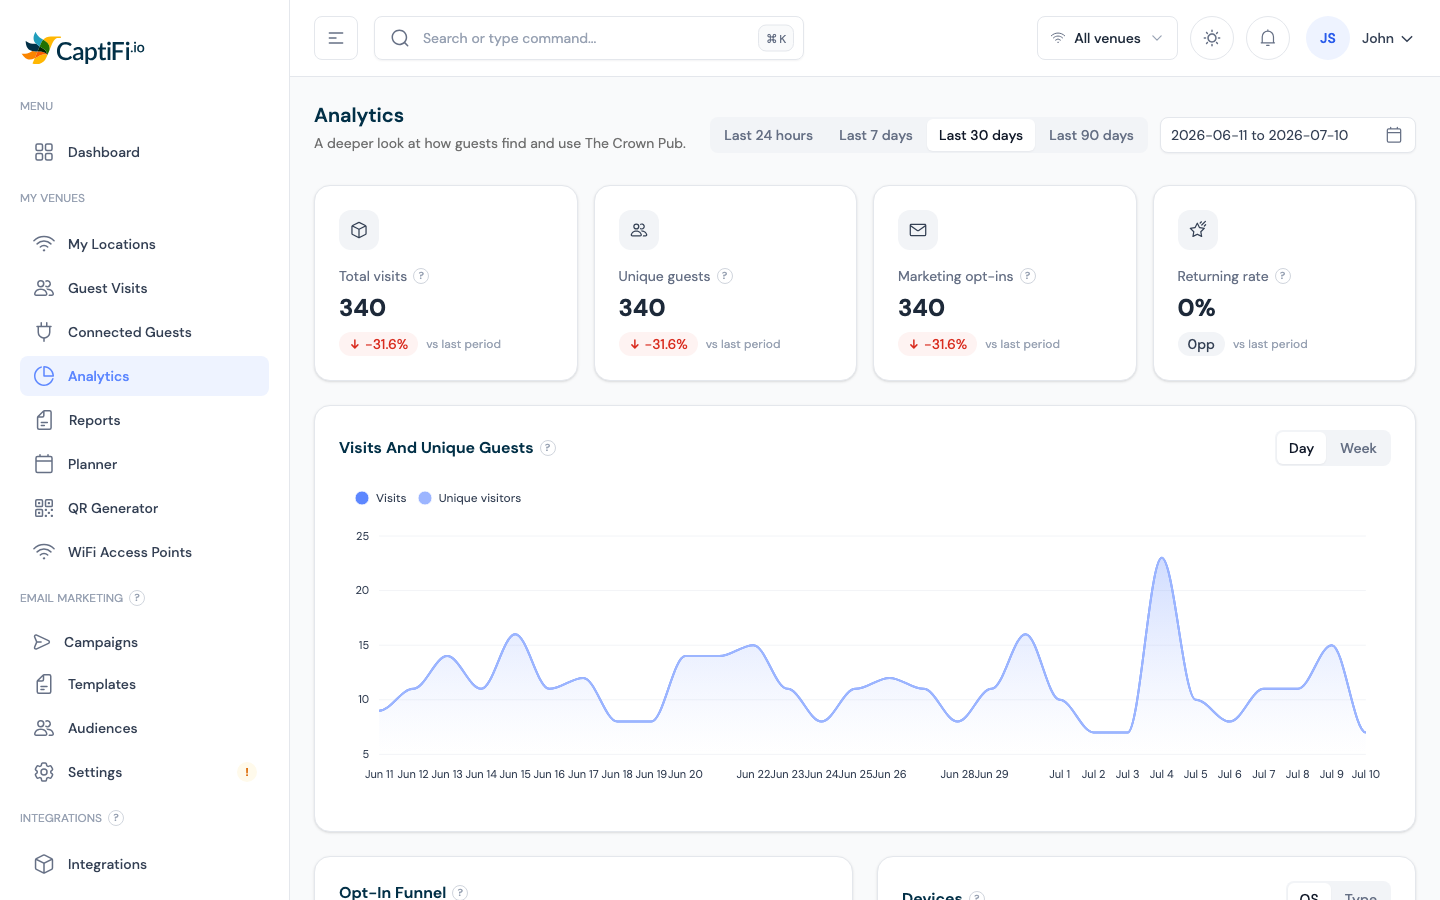Click the Settings warning badge

(247, 772)
